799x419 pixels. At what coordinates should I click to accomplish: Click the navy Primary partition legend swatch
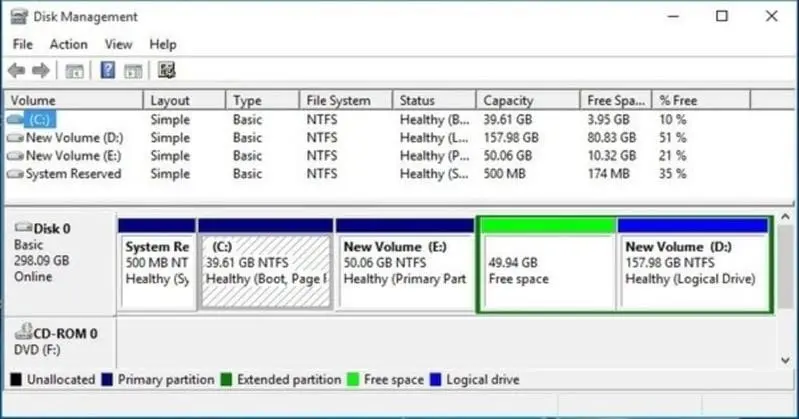(x=107, y=380)
